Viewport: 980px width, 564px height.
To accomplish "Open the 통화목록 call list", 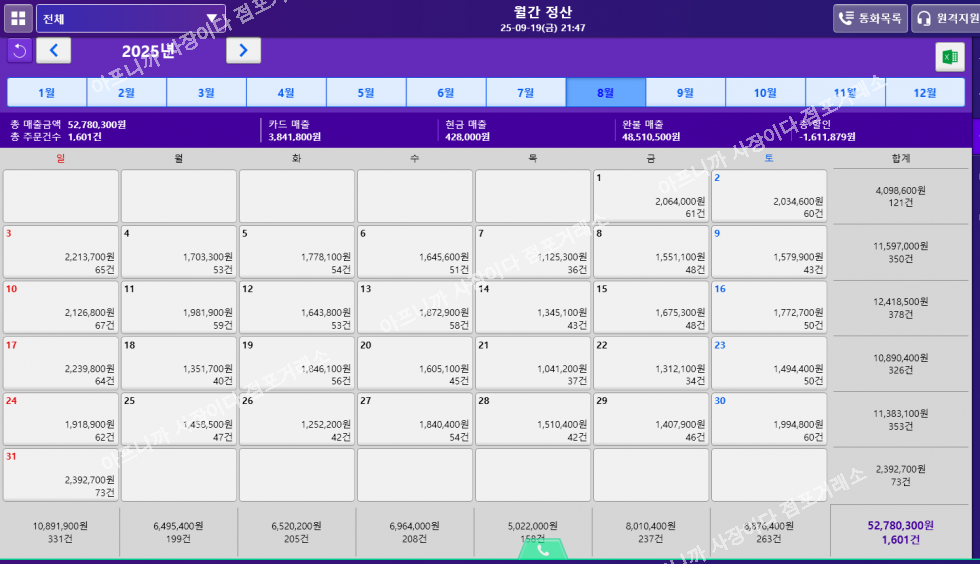I will click(869, 18).
